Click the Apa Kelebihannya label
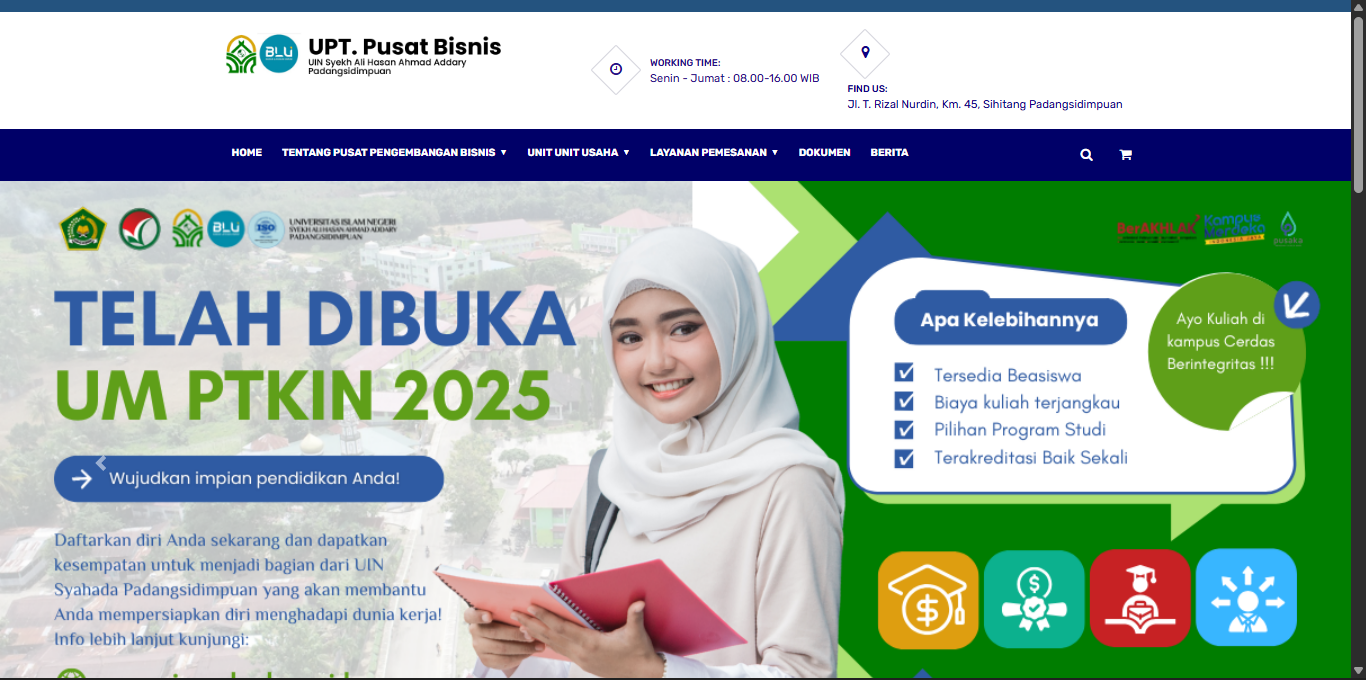Image resolution: width=1366 pixels, height=680 pixels. pos(1010,320)
